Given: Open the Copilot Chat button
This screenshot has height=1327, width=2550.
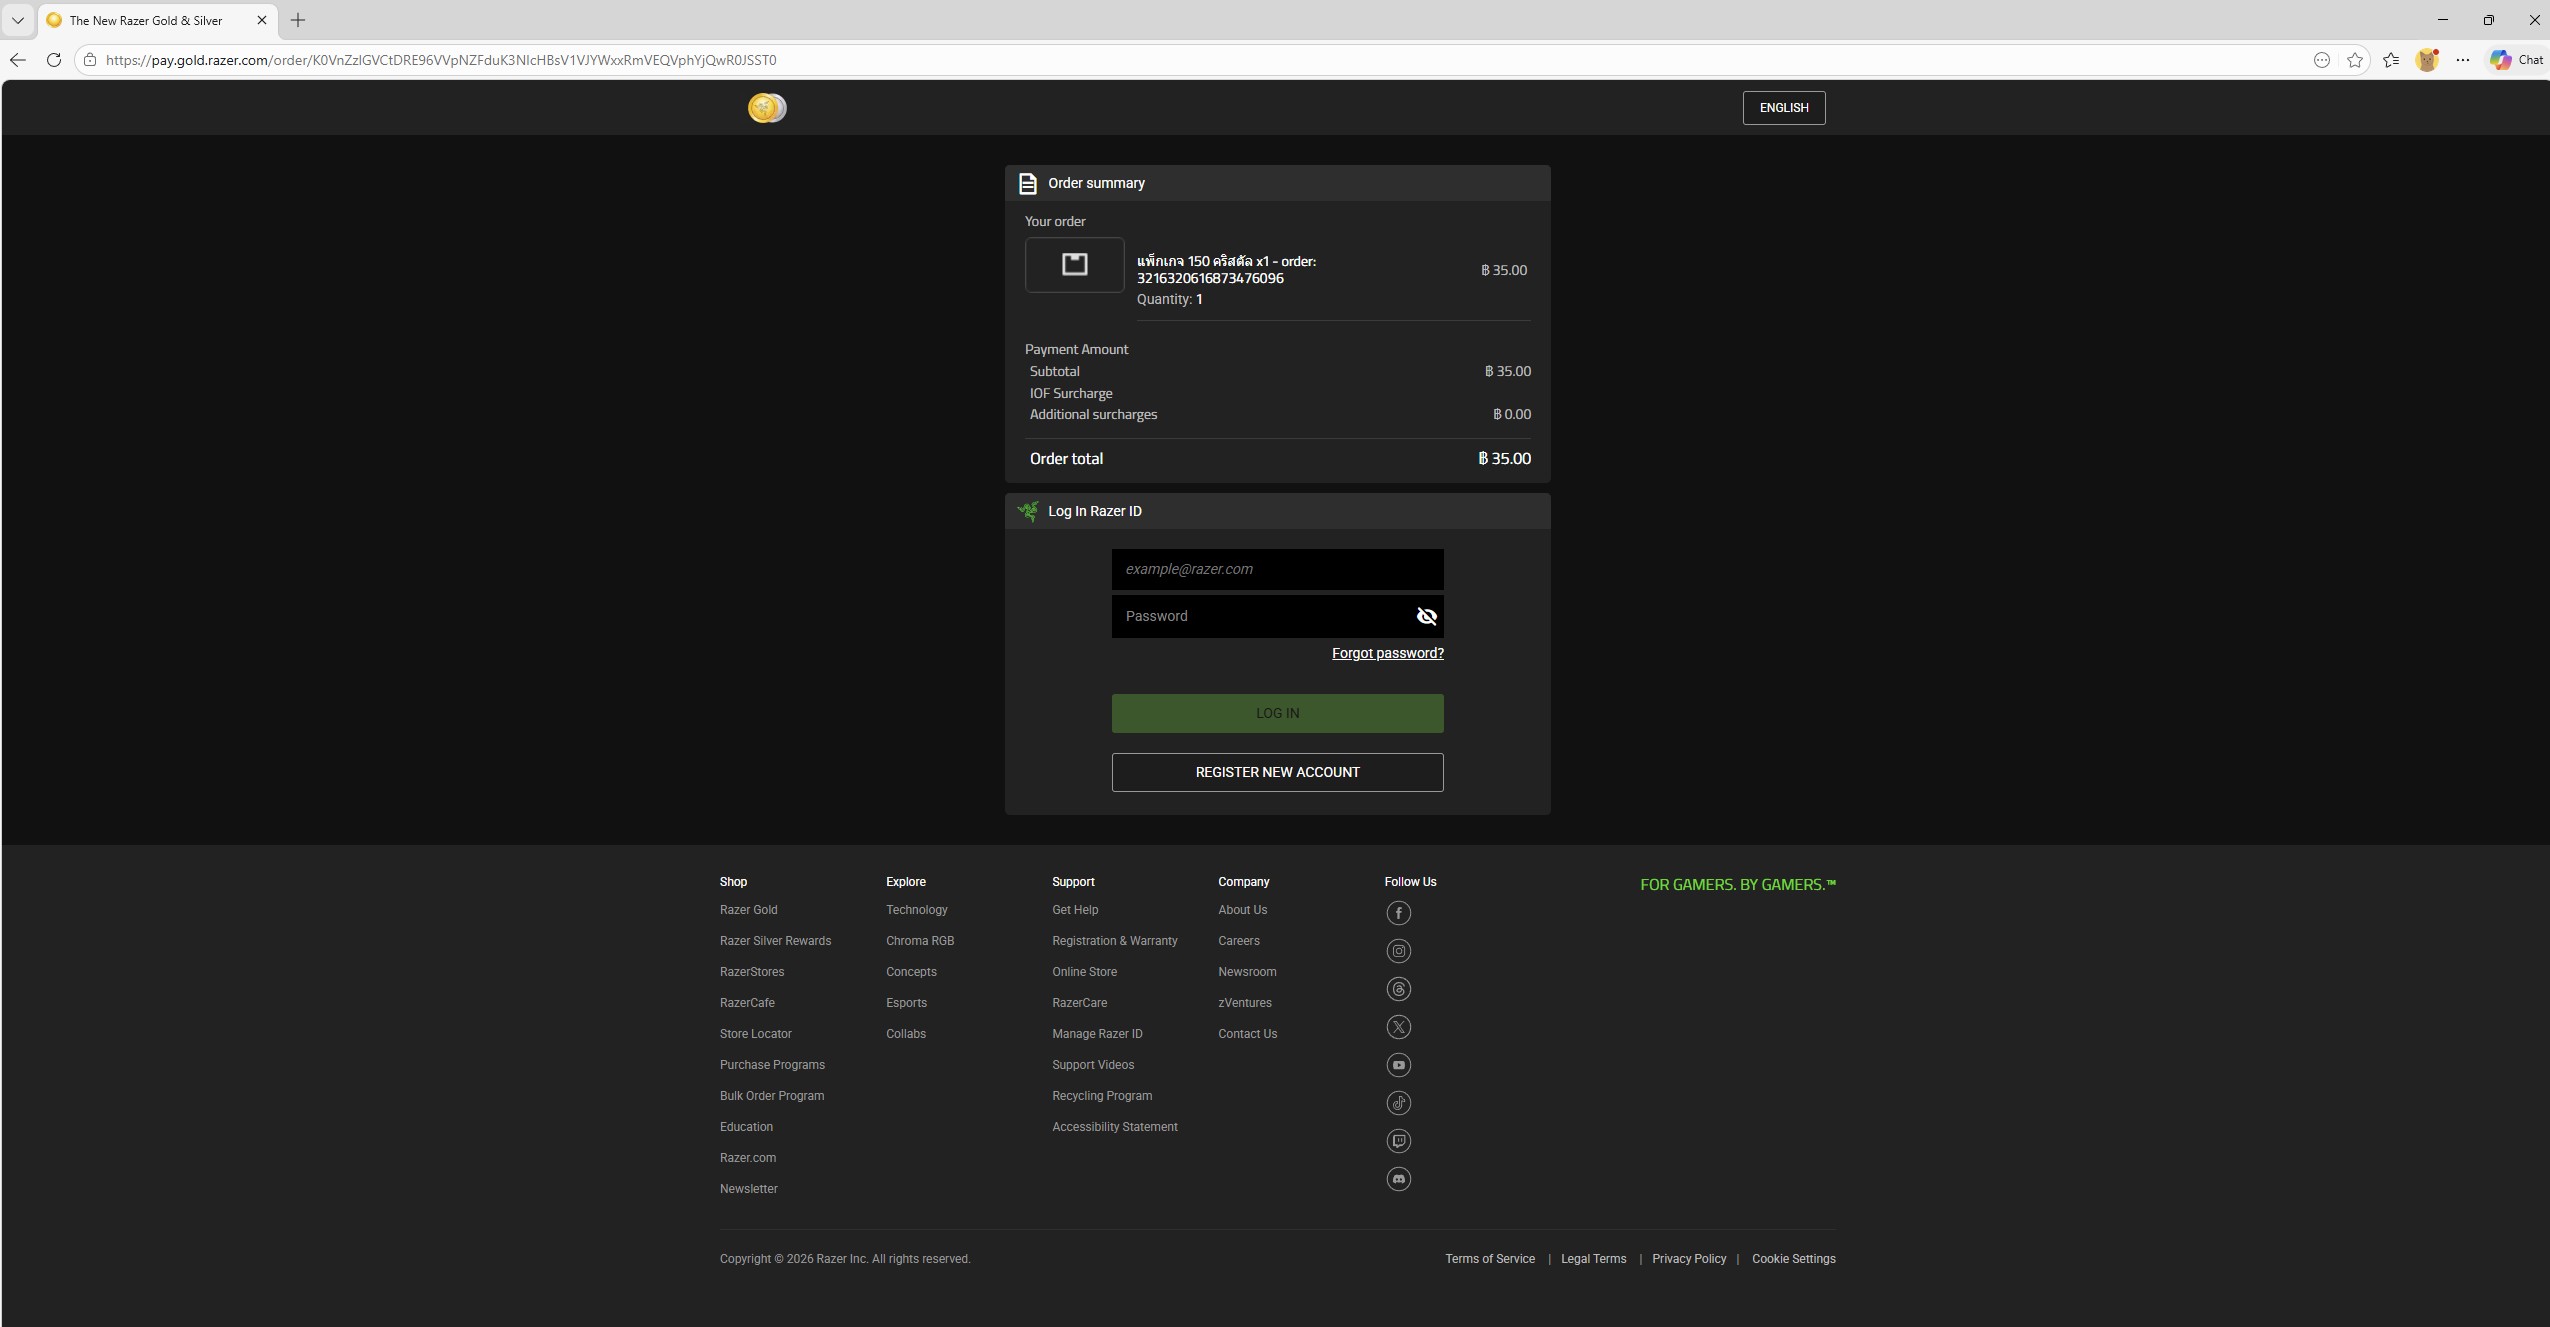Looking at the screenshot, I should coord(2516,60).
